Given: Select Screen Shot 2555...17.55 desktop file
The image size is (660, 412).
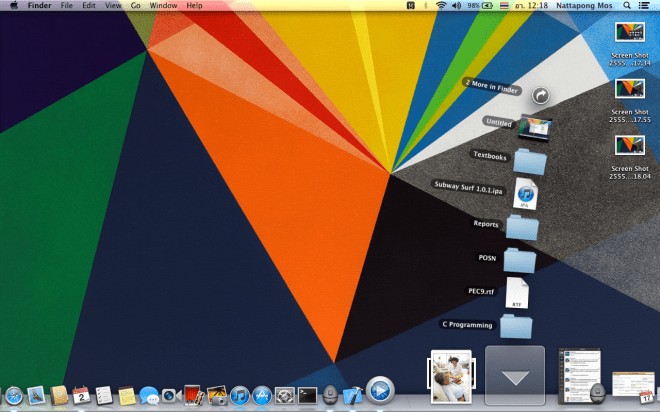Looking at the screenshot, I should [x=630, y=101].
